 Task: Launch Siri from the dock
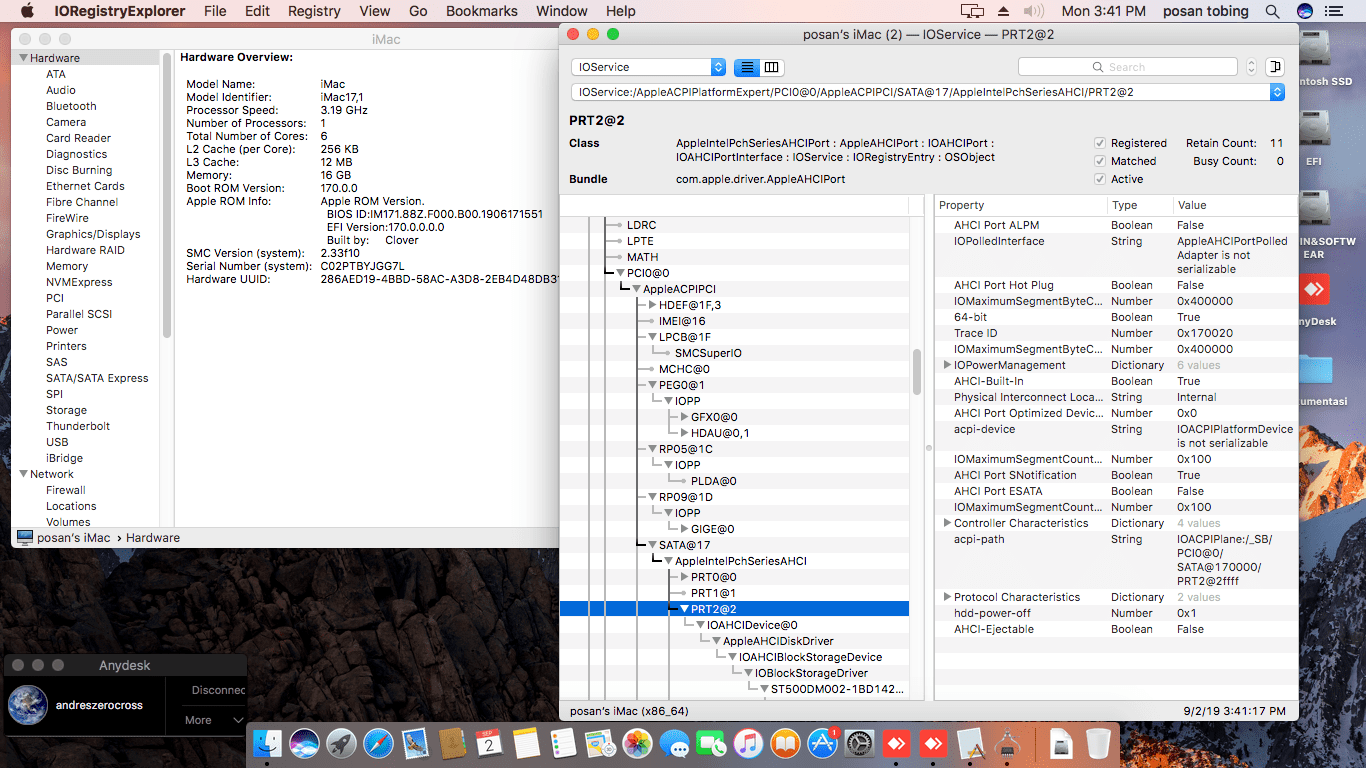click(304, 744)
